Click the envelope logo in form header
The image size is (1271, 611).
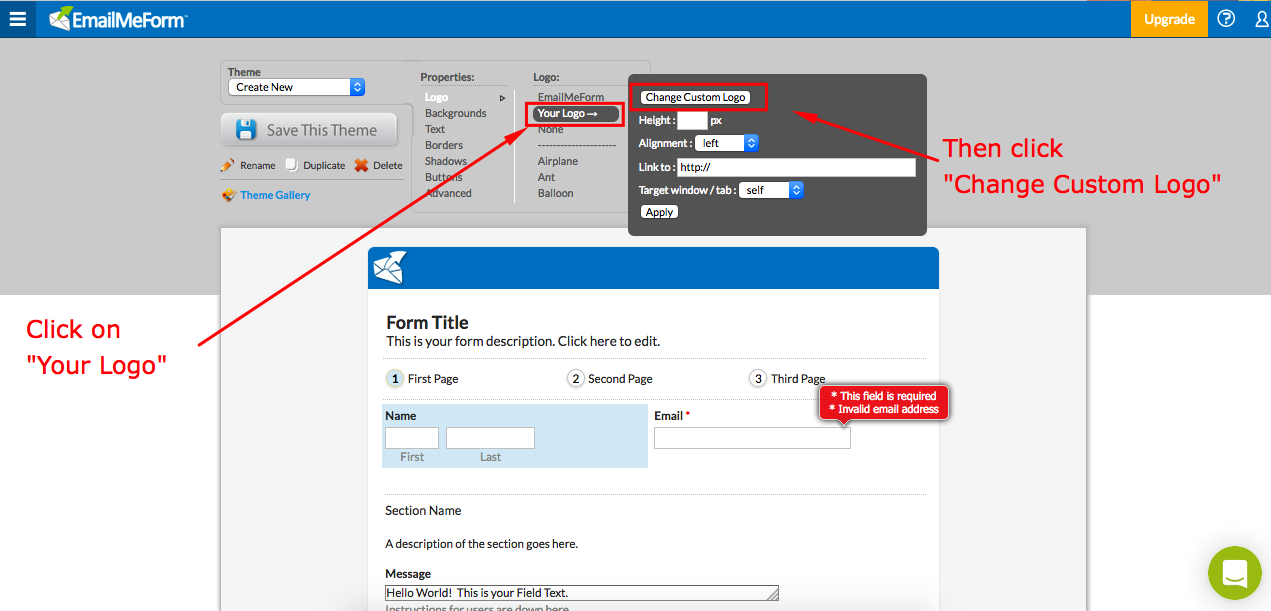[x=389, y=268]
